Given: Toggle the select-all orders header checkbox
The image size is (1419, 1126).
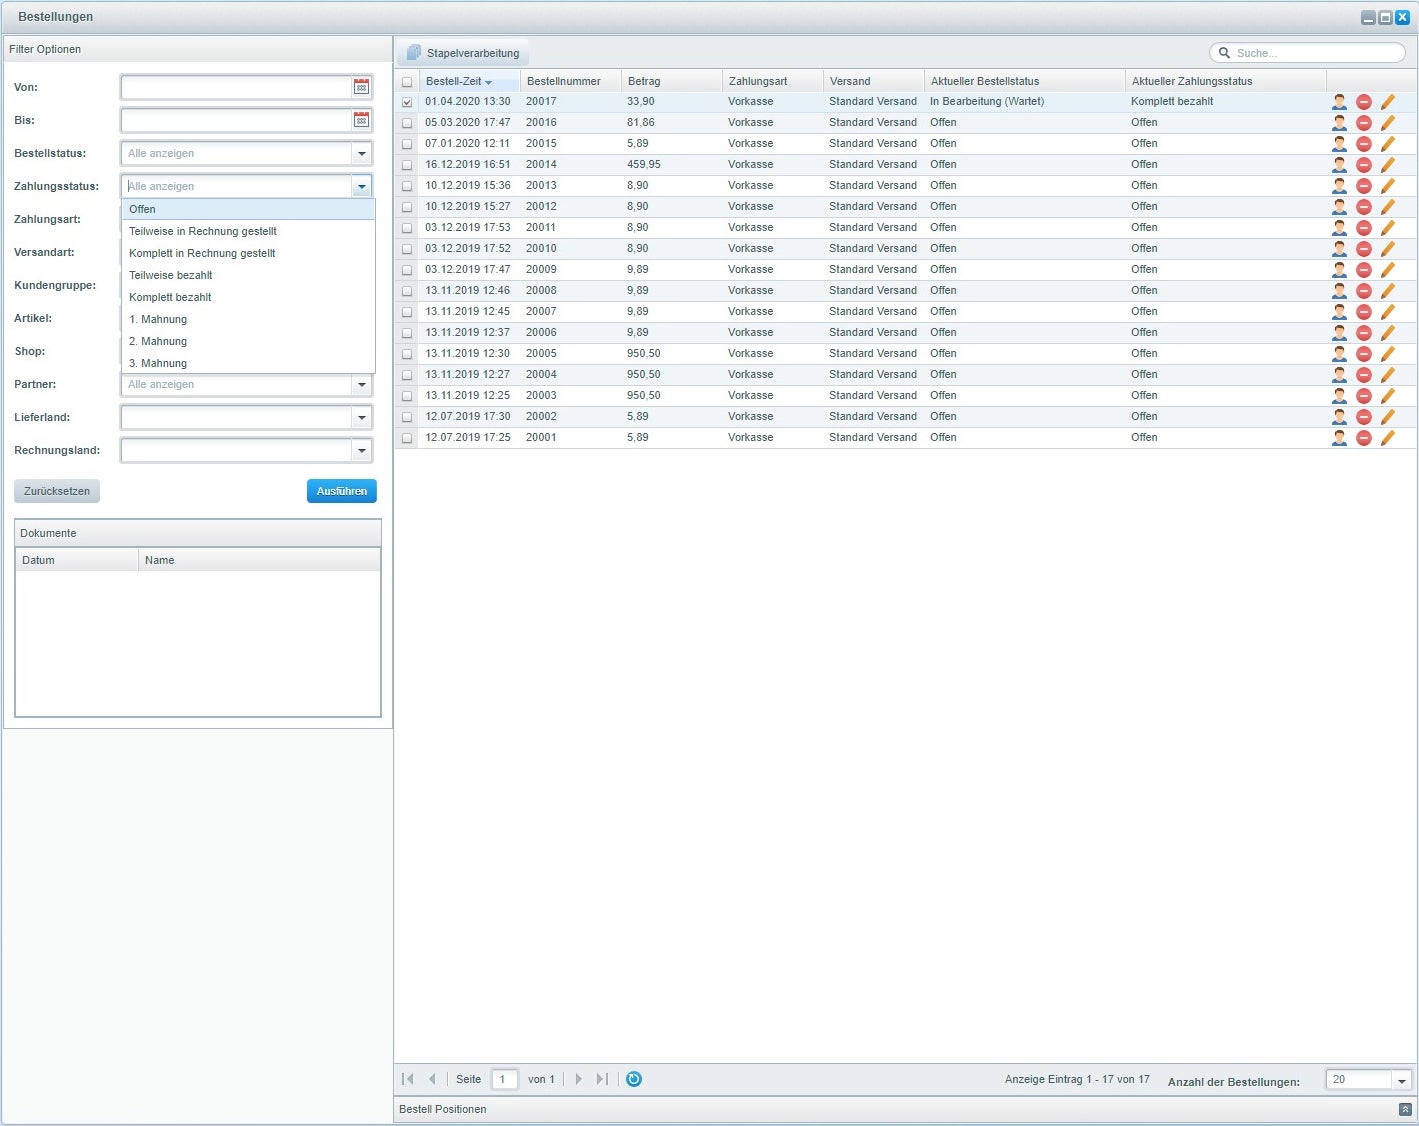Looking at the screenshot, I should pos(407,82).
